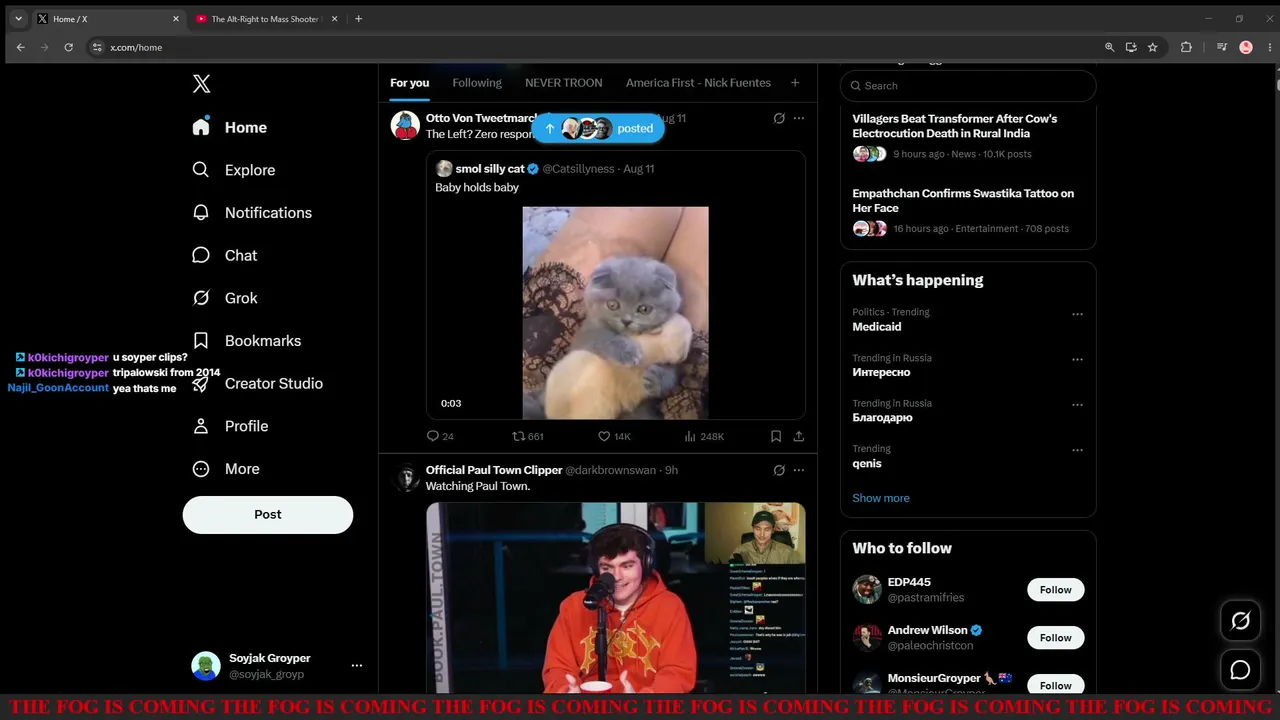Viewport: 1280px width, 720px height.
Task: Open the browser zoom magnifier icon
Action: coord(1109,47)
